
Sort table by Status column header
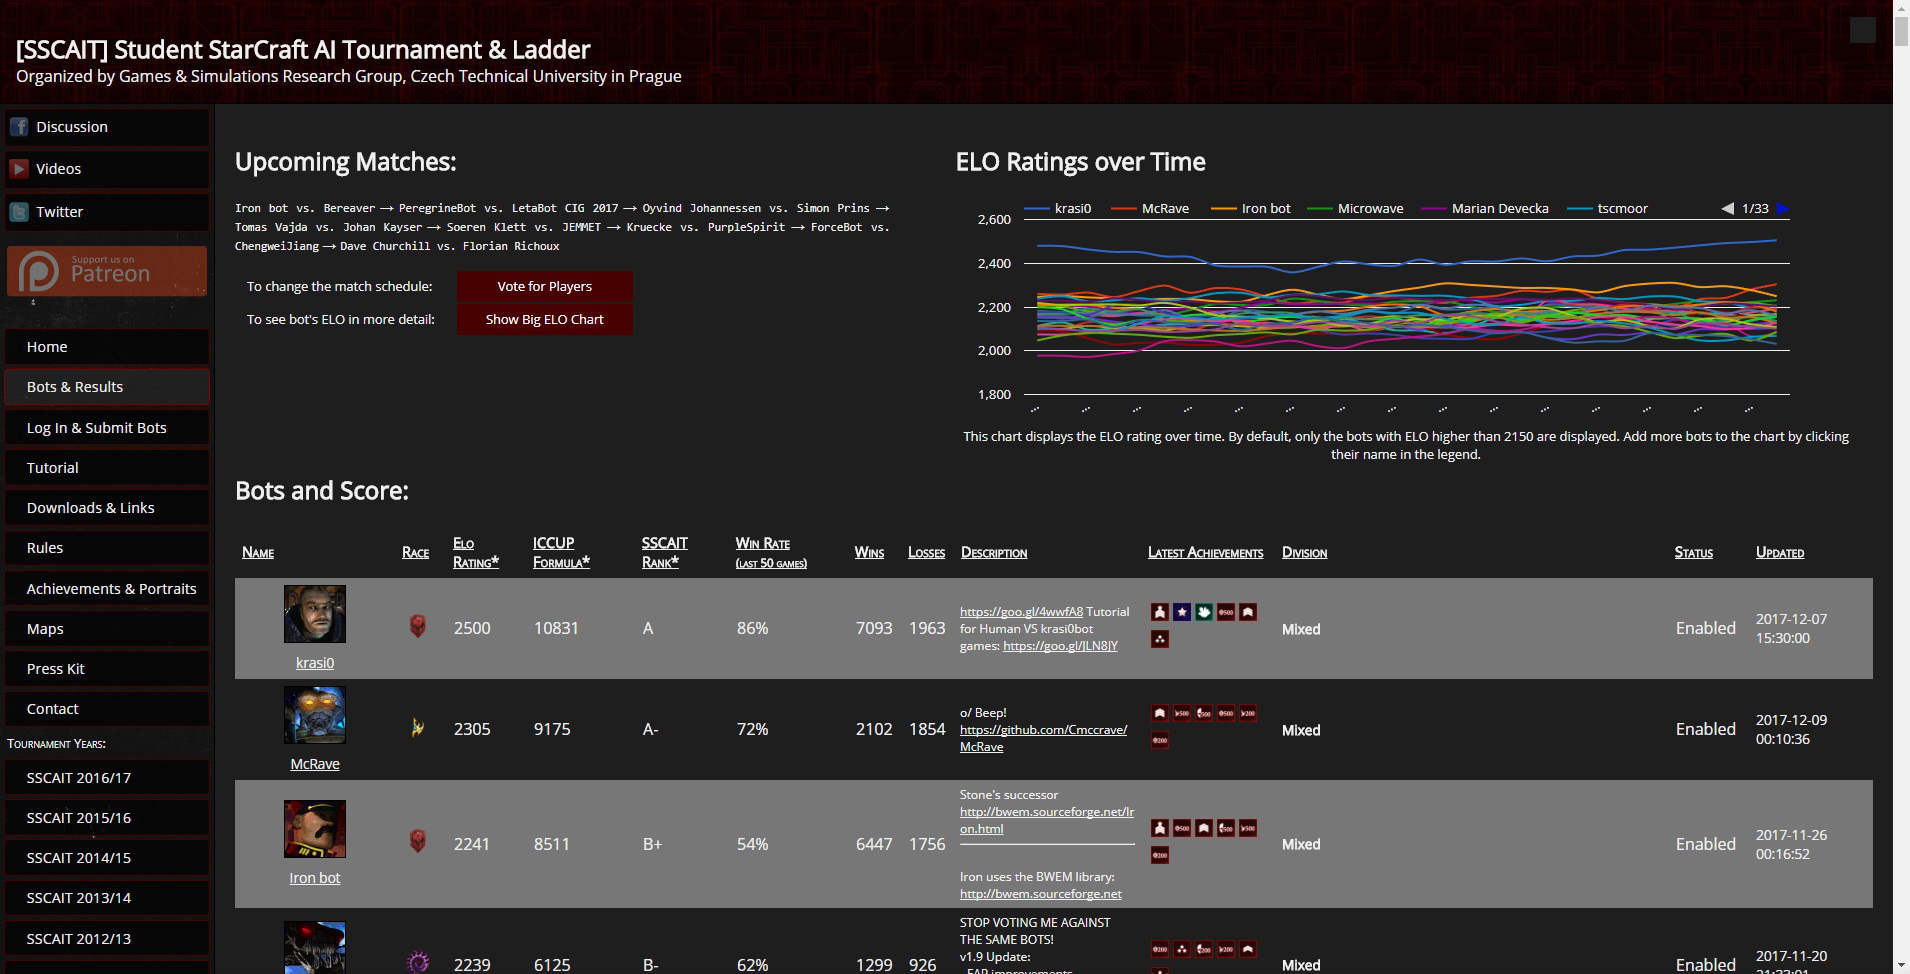click(x=1693, y=553)
